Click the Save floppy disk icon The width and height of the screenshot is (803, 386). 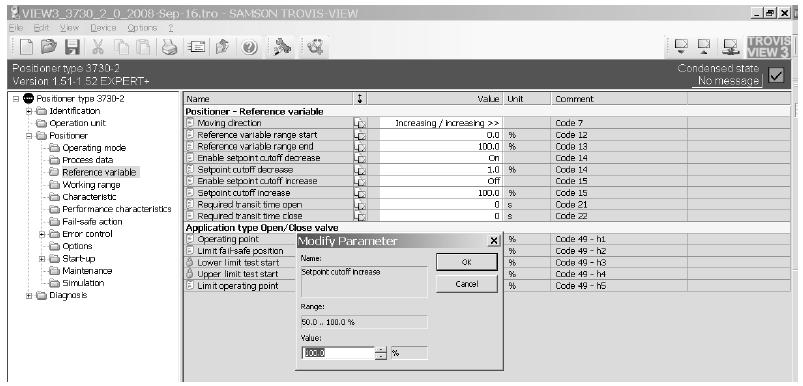[72, 47]
